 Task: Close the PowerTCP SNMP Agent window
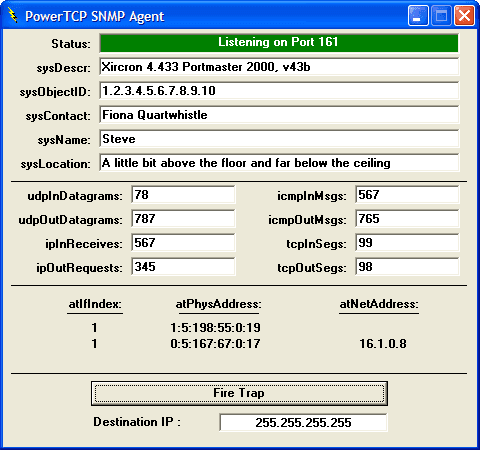[x=464, y=16]
